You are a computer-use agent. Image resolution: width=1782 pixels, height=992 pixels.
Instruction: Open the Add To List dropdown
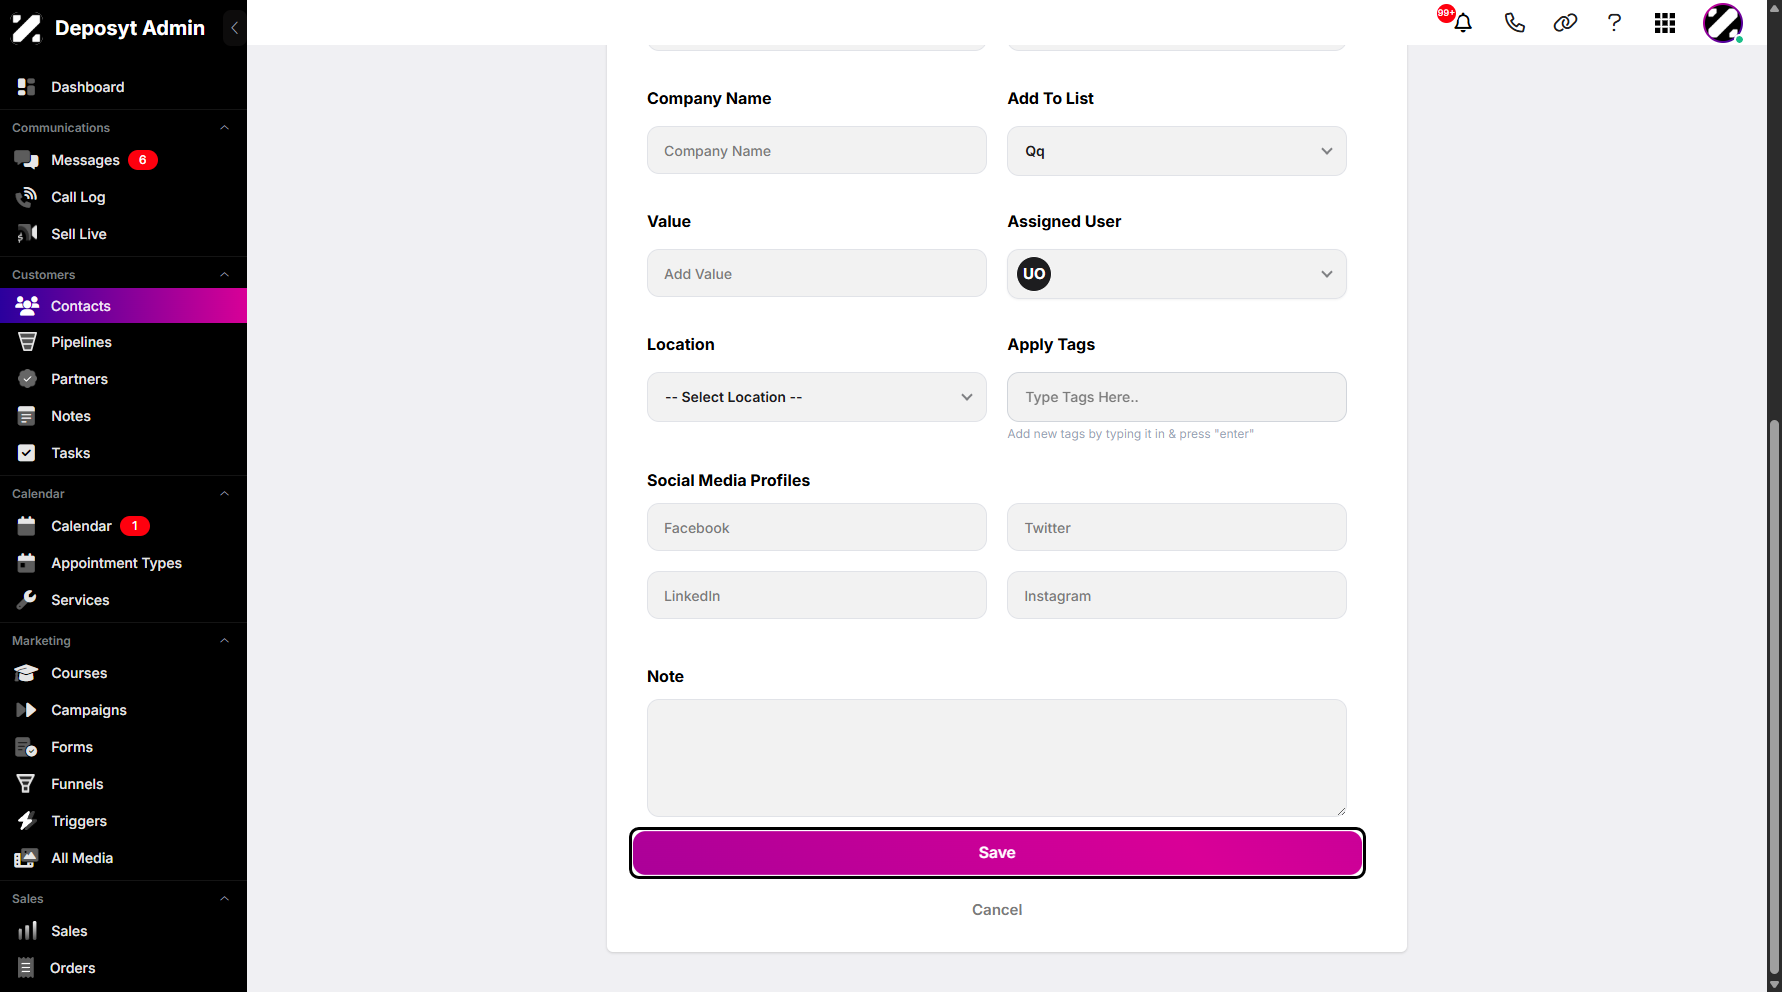tap(1177, 151)
